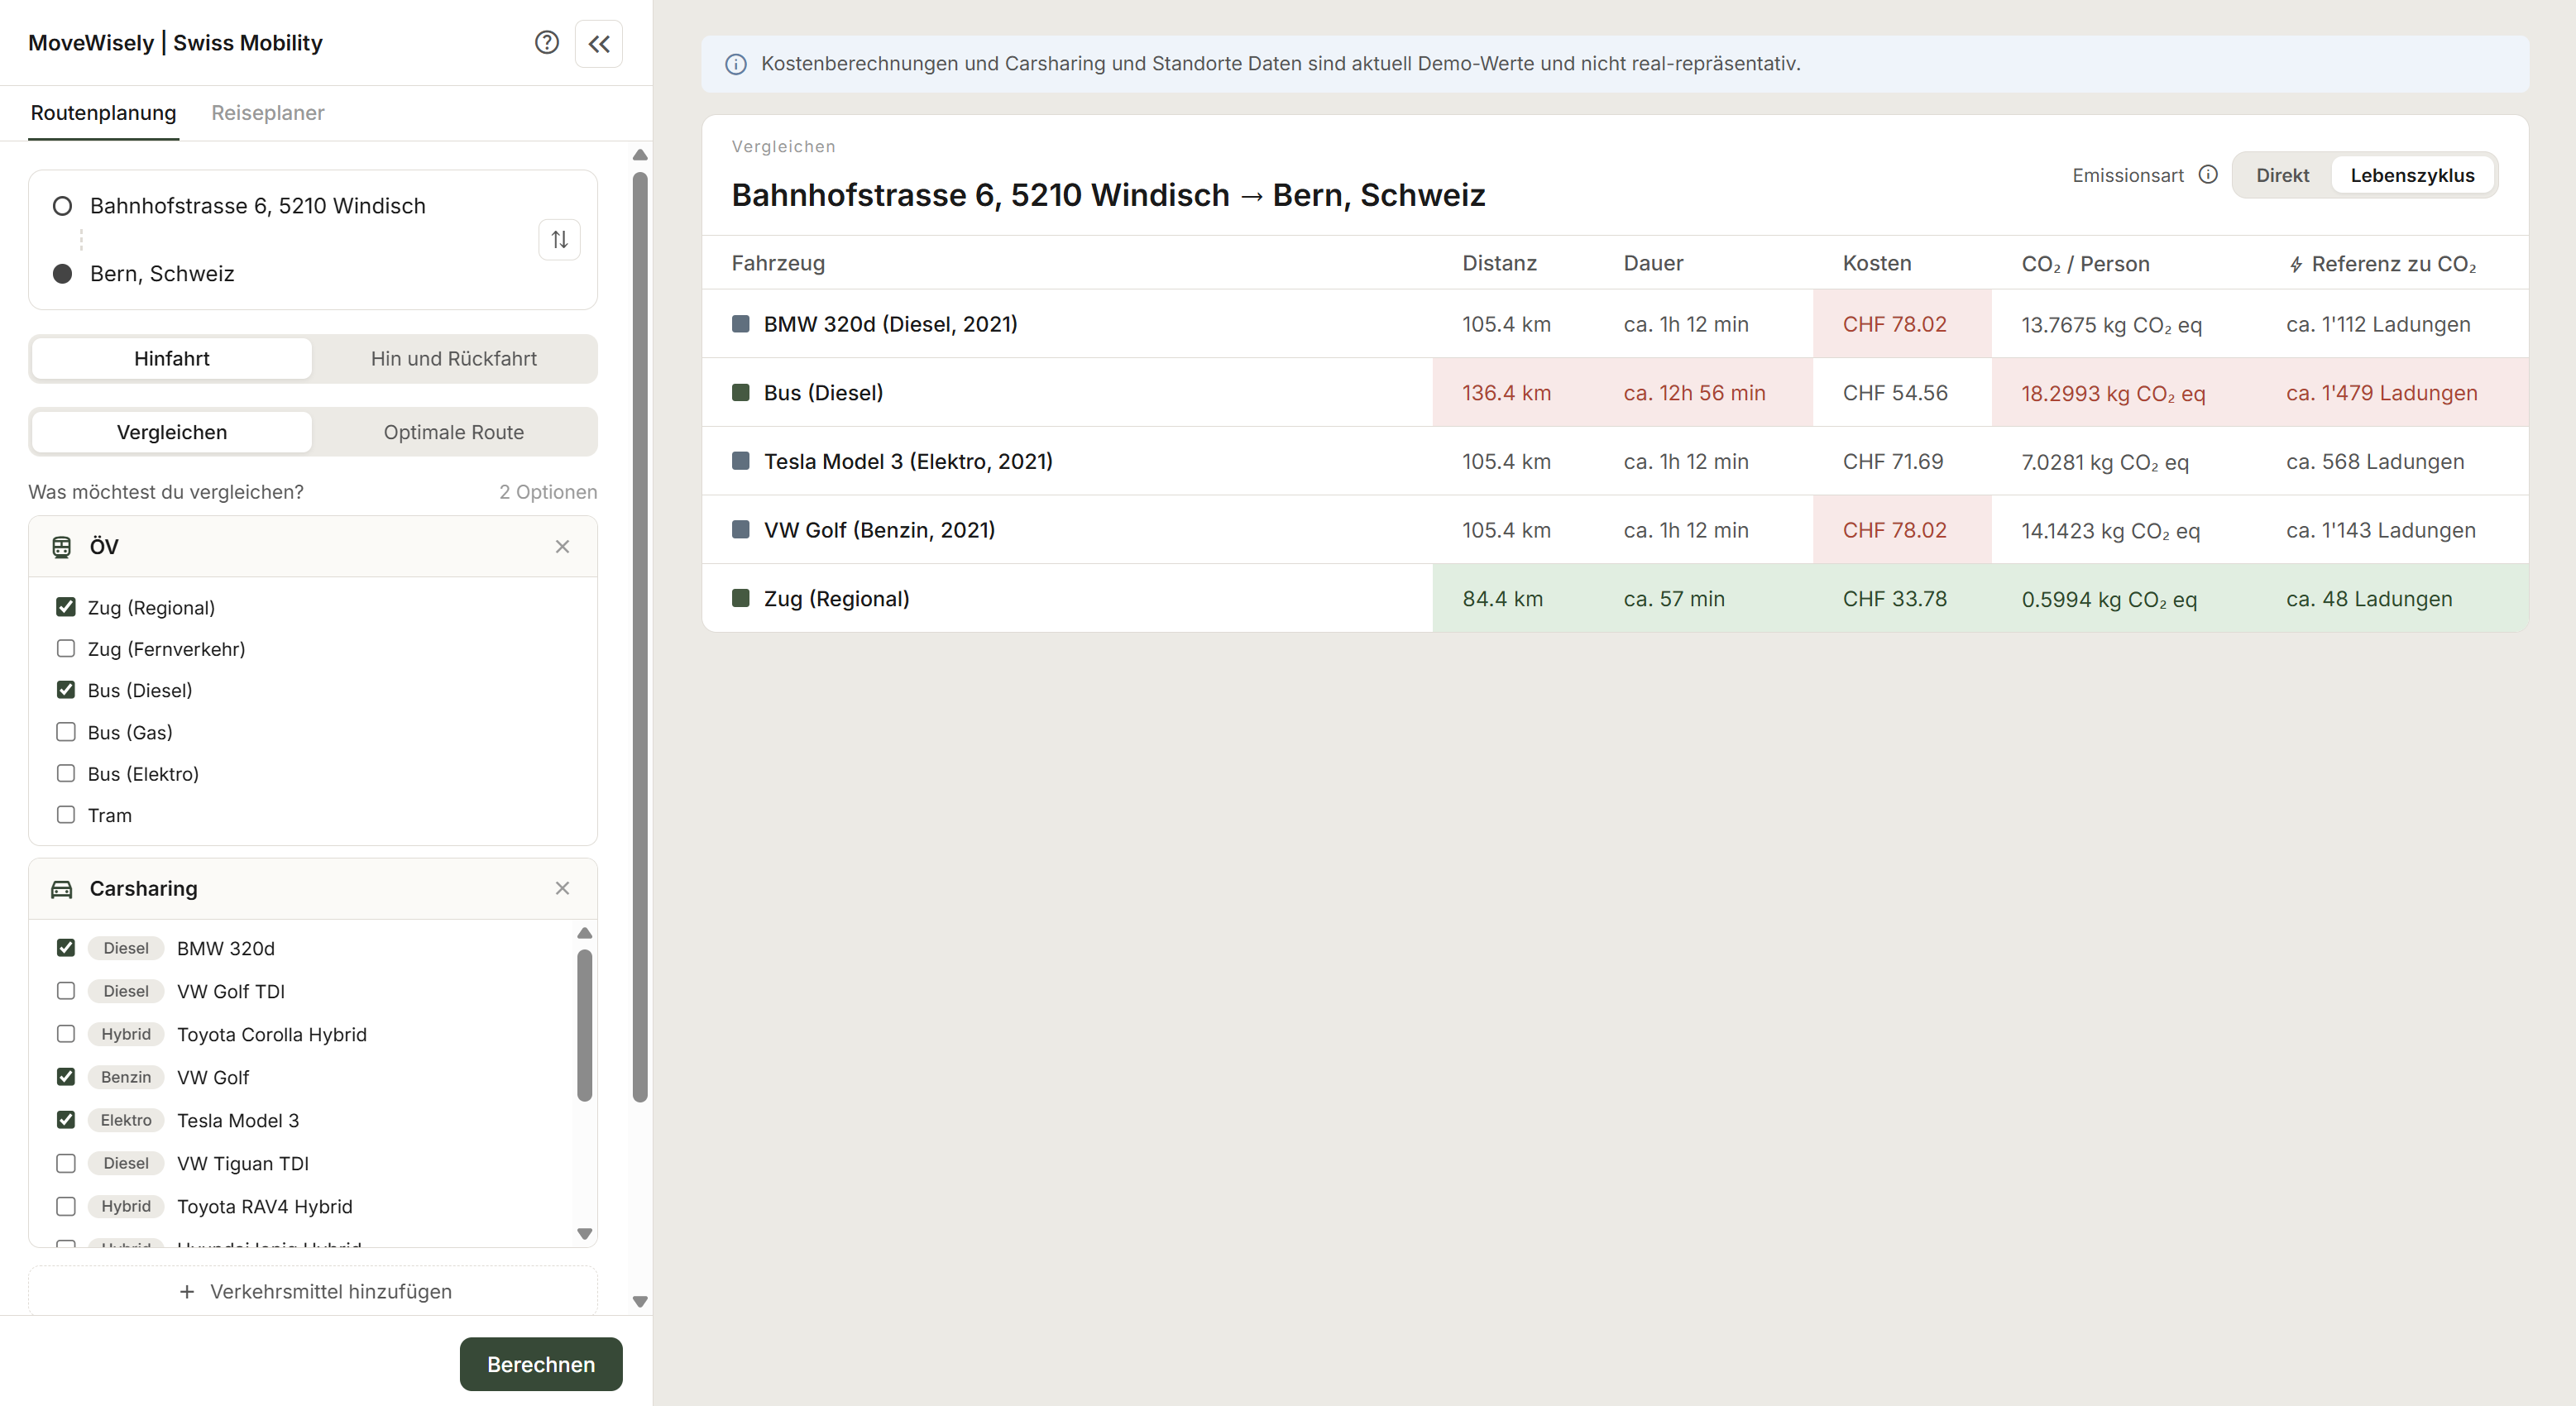Click the ÖV train icon

tap(62, 547)
